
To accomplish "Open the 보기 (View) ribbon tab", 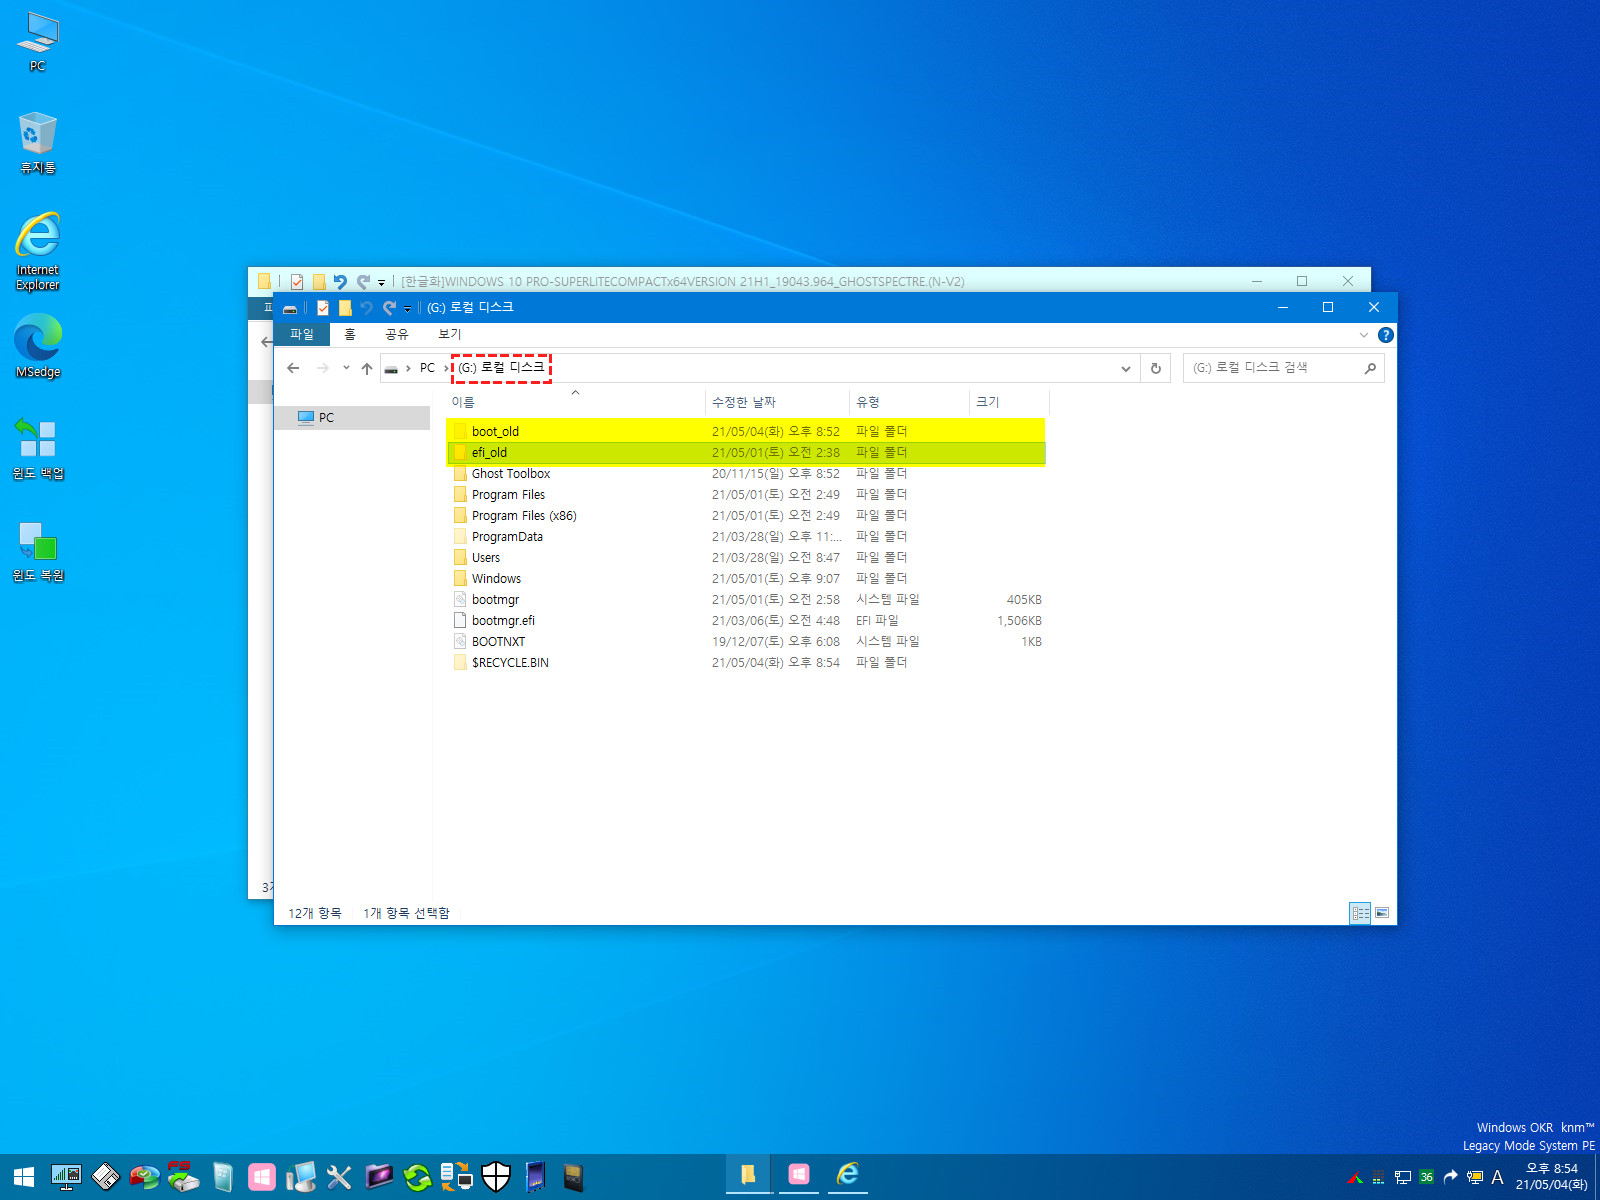I will point(450,334).
